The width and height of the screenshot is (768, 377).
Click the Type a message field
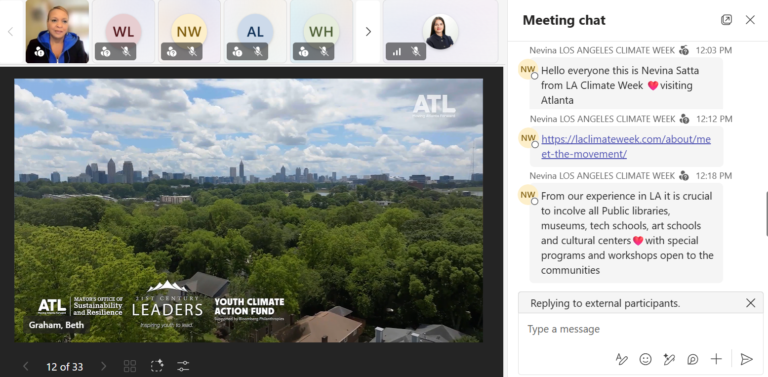tap(641, 329)
